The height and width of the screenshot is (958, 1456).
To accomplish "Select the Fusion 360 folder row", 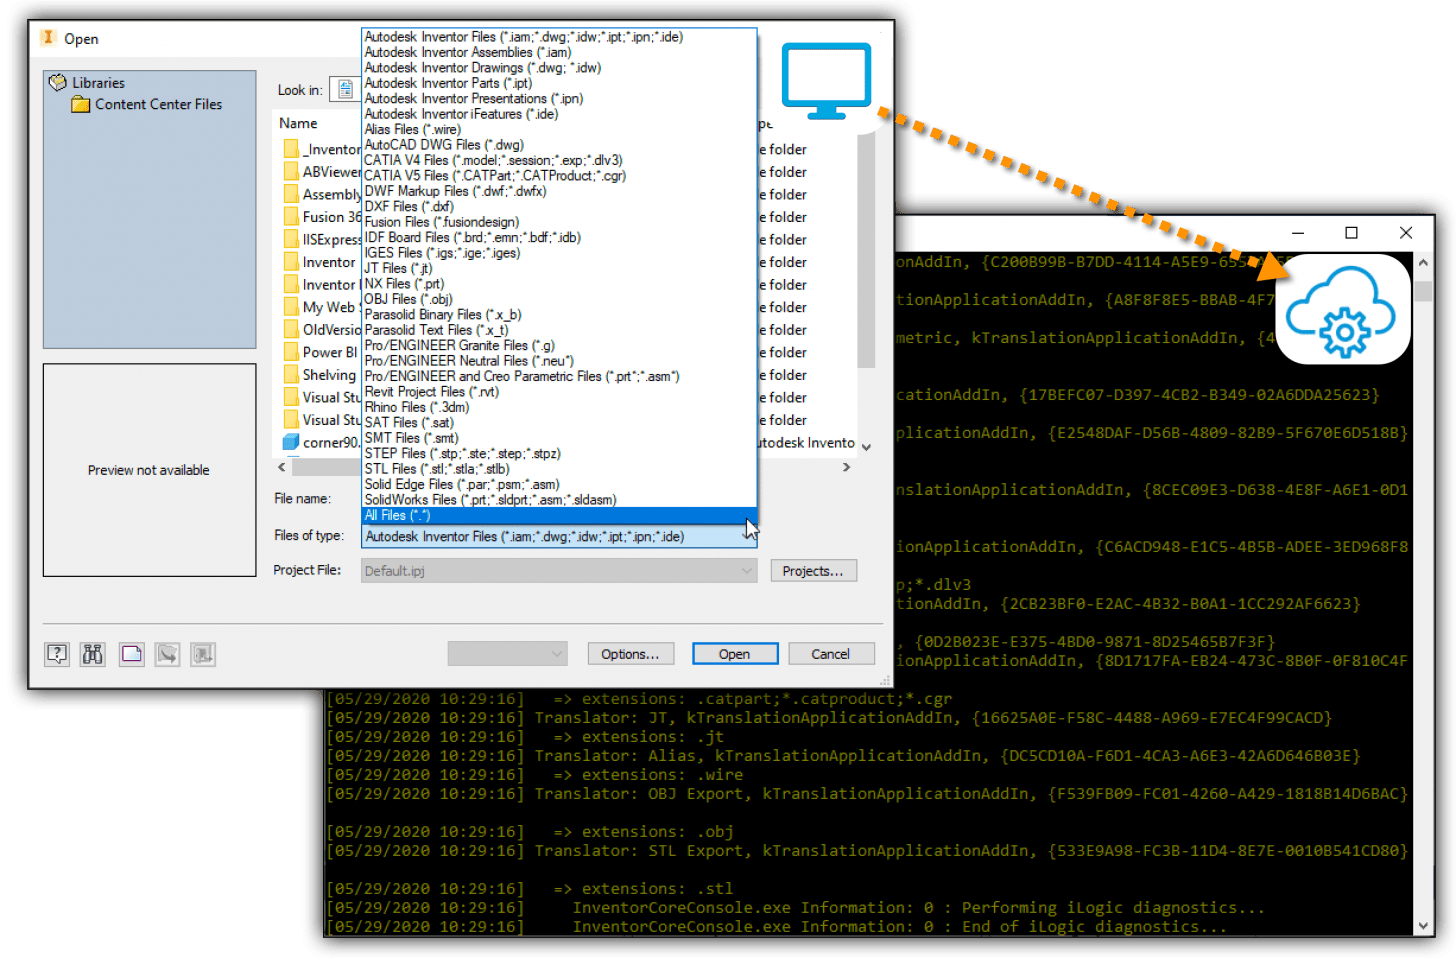I will click(x=322, y=217).
